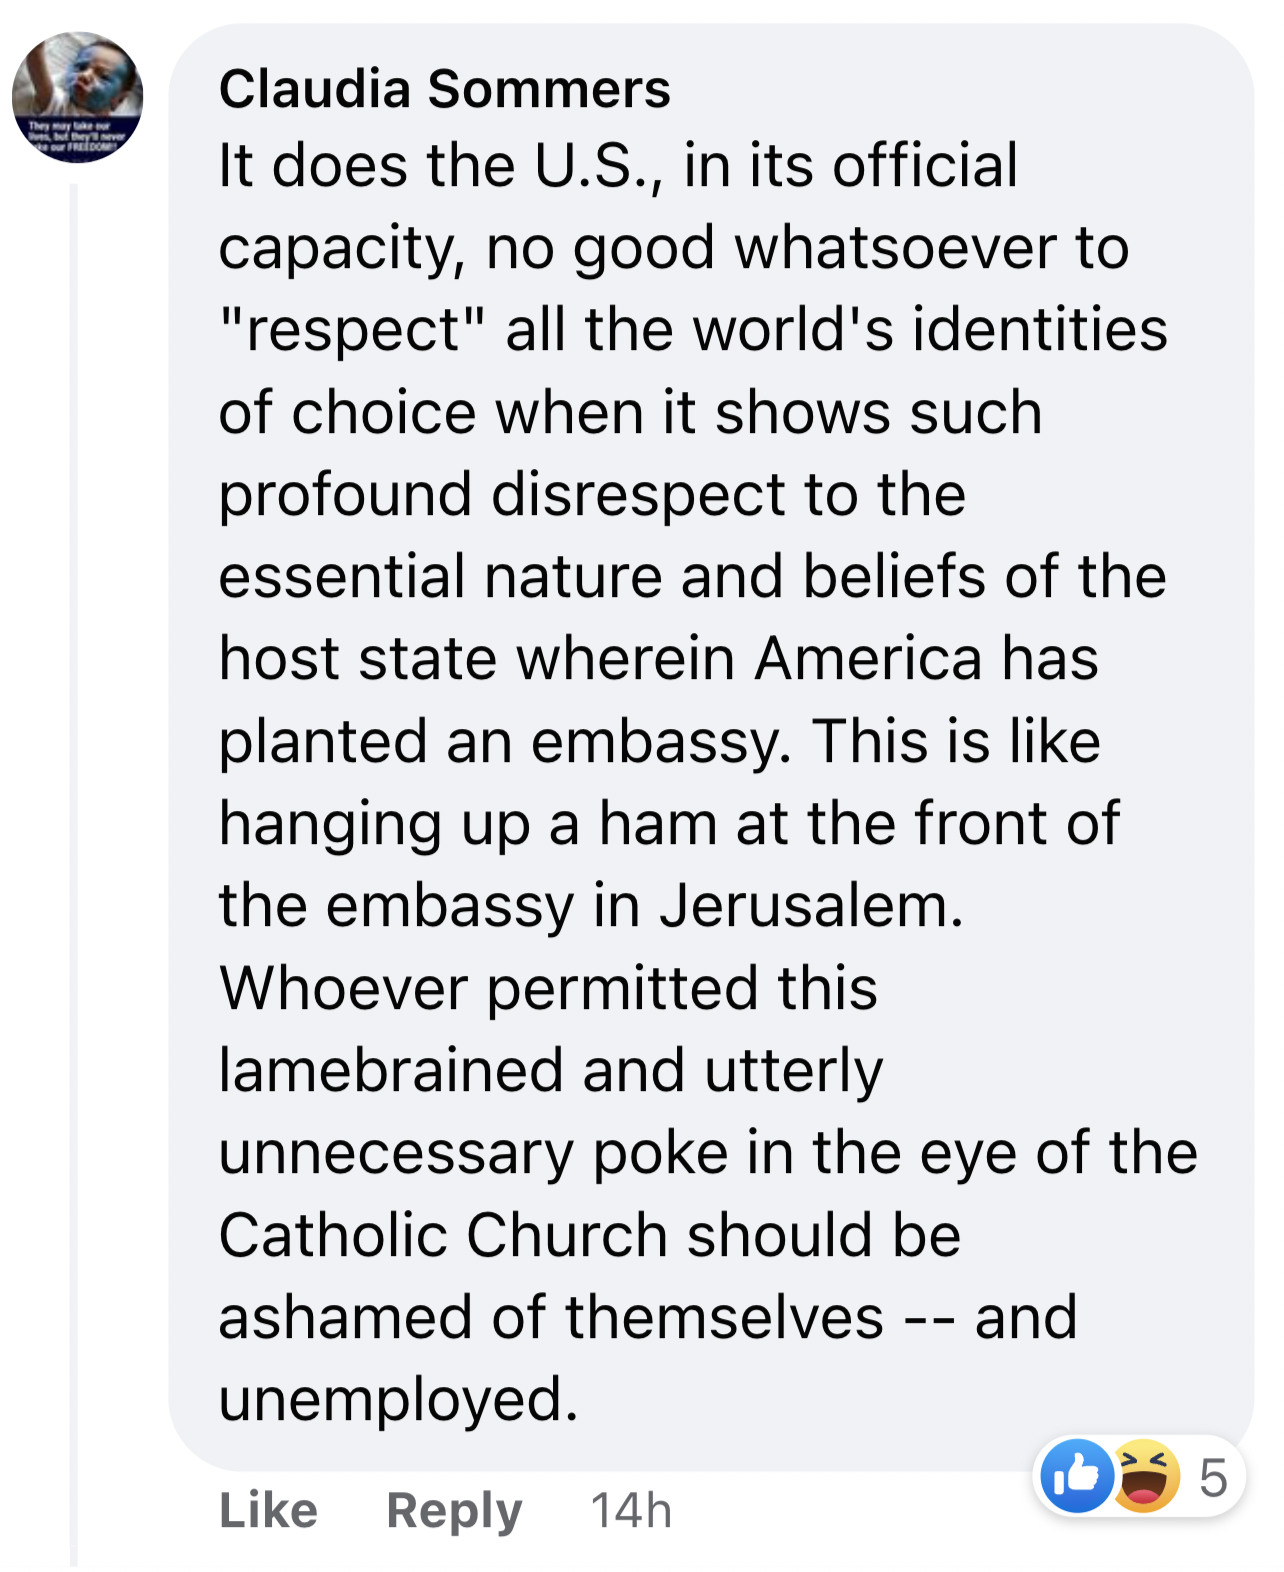
Task: Click the word "profound" in the comment
Action: tap(345, 495)
